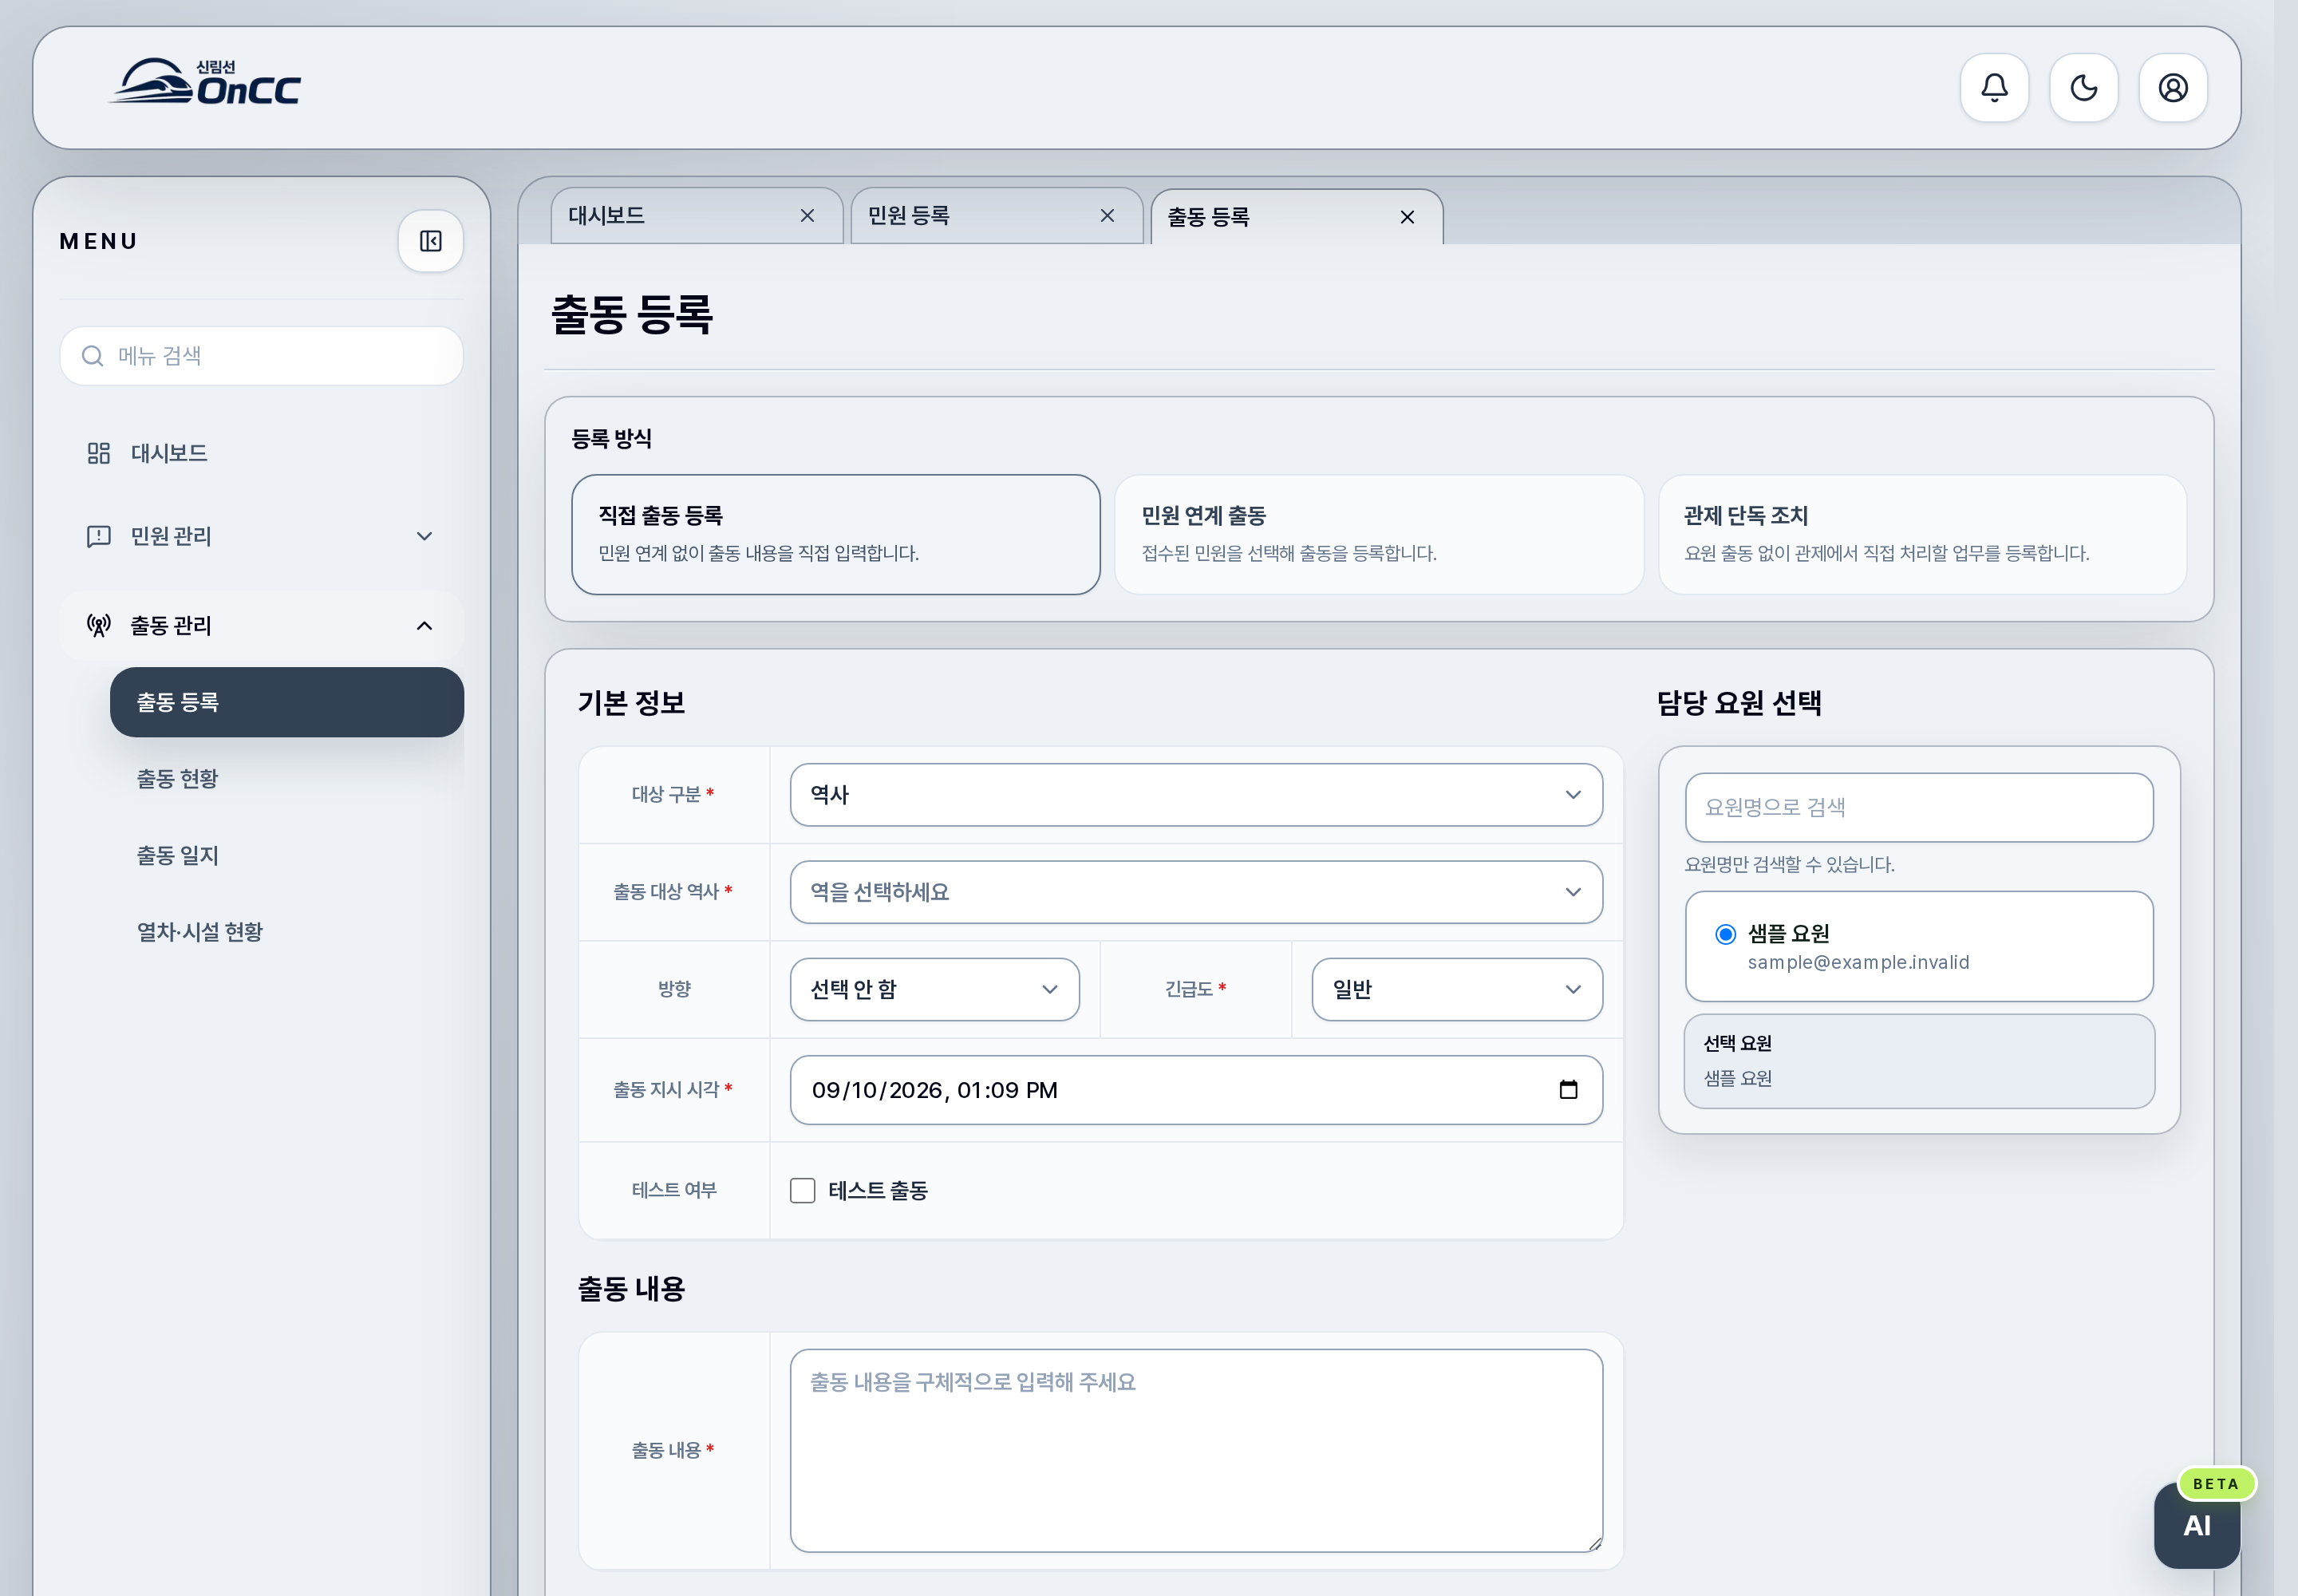Click the 담당 요원 선택 heading
This screenshot has height=1596, width=2298.
1739,703
